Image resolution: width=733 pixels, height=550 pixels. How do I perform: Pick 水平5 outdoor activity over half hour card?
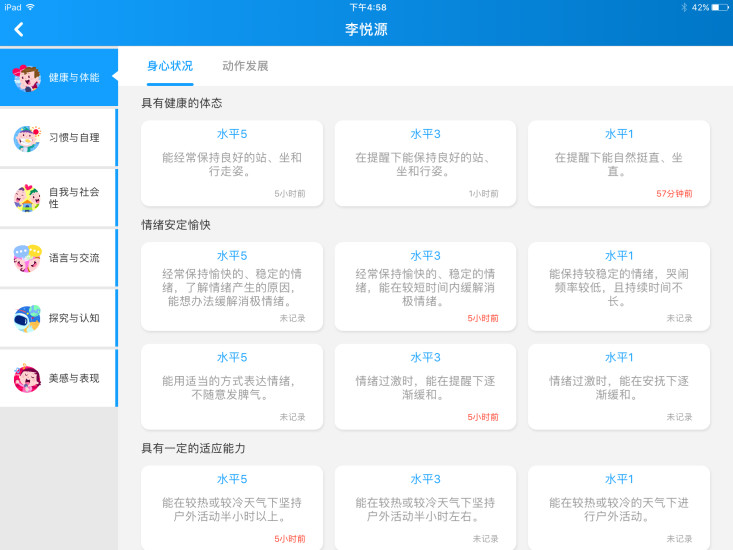coord(231,507)
